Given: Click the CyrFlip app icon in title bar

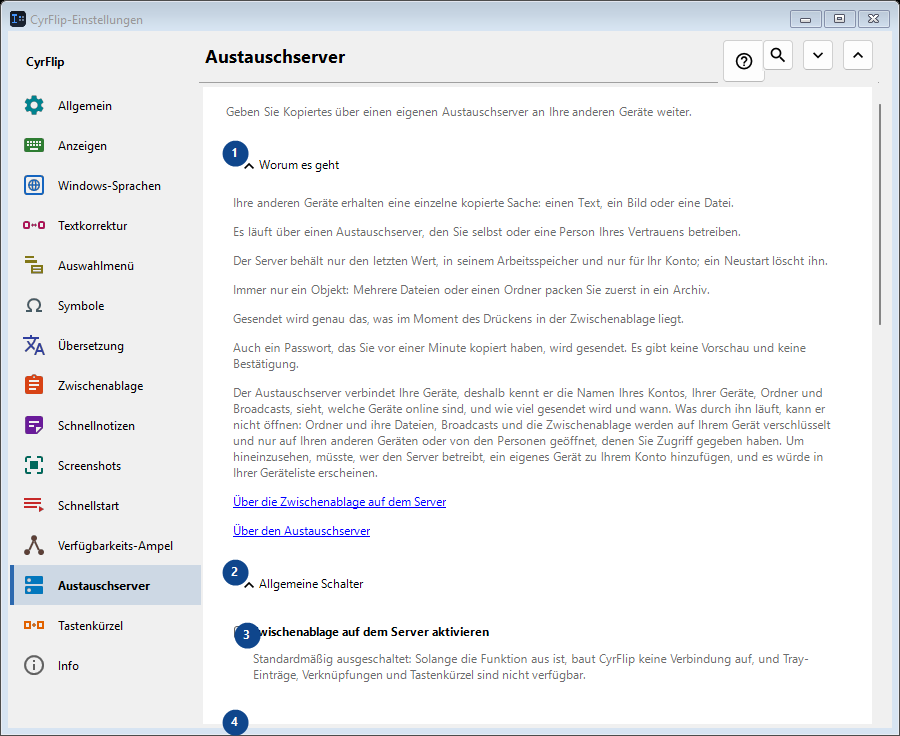Looking at the screenshot, I should coord(18,19).
